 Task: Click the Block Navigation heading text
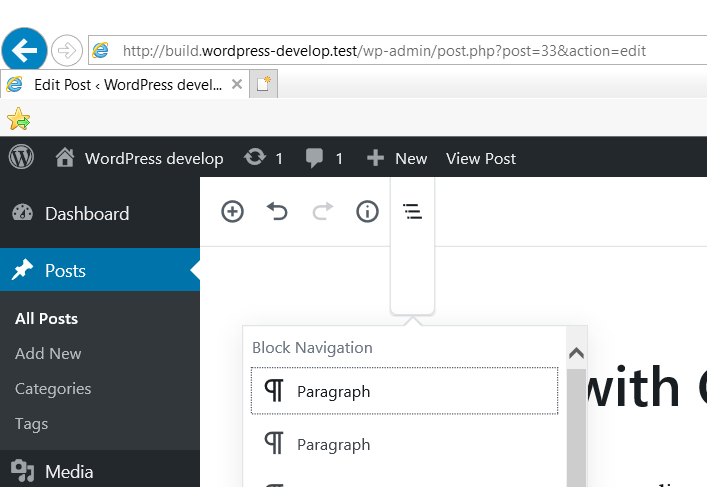(x=312, y=348)
